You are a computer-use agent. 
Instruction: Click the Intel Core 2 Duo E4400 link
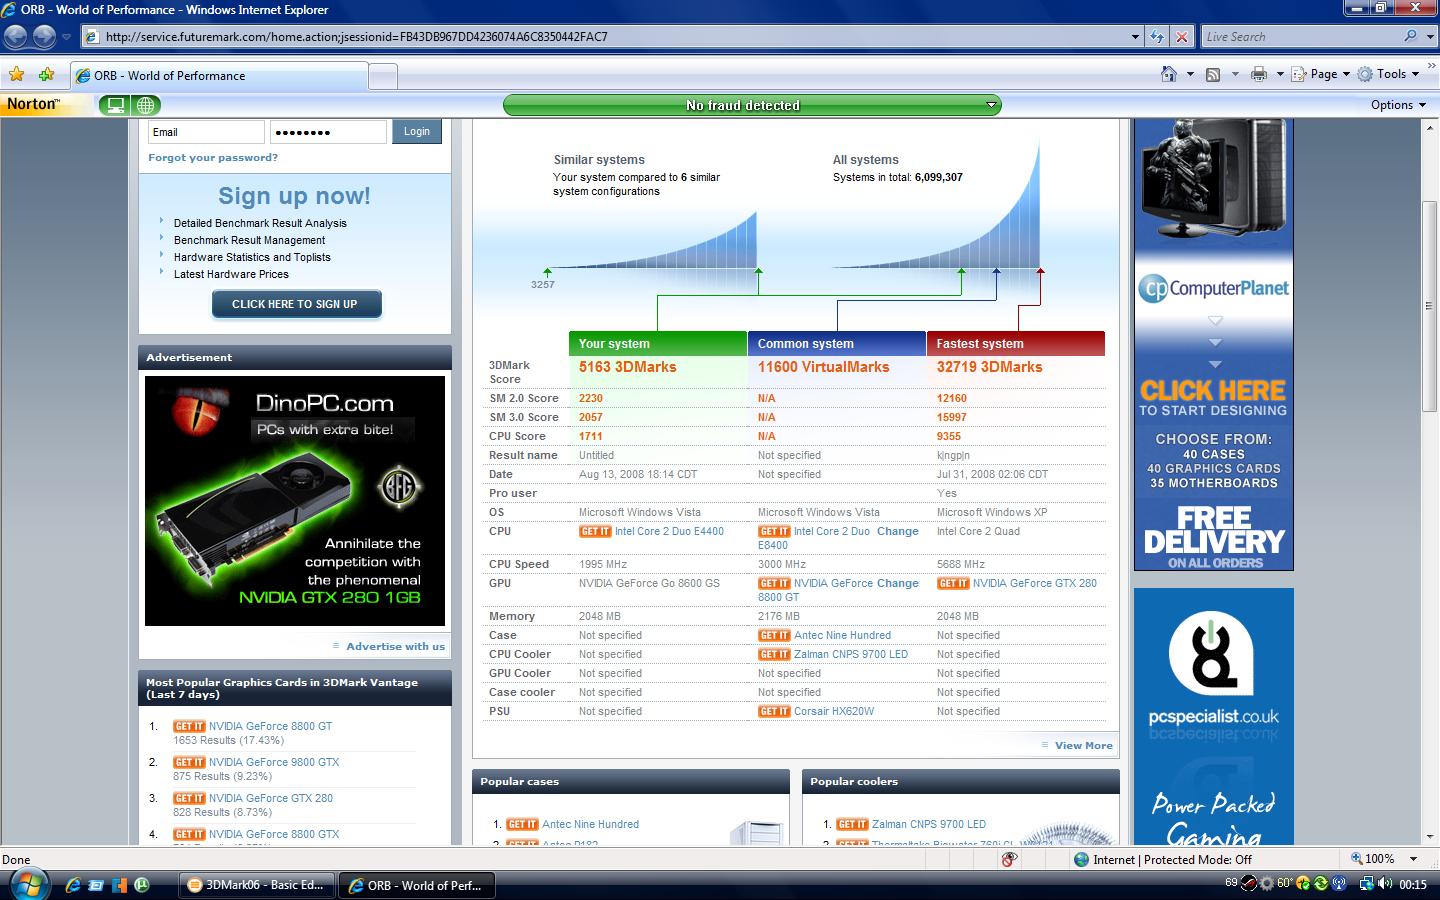click(x=669, y=532)
